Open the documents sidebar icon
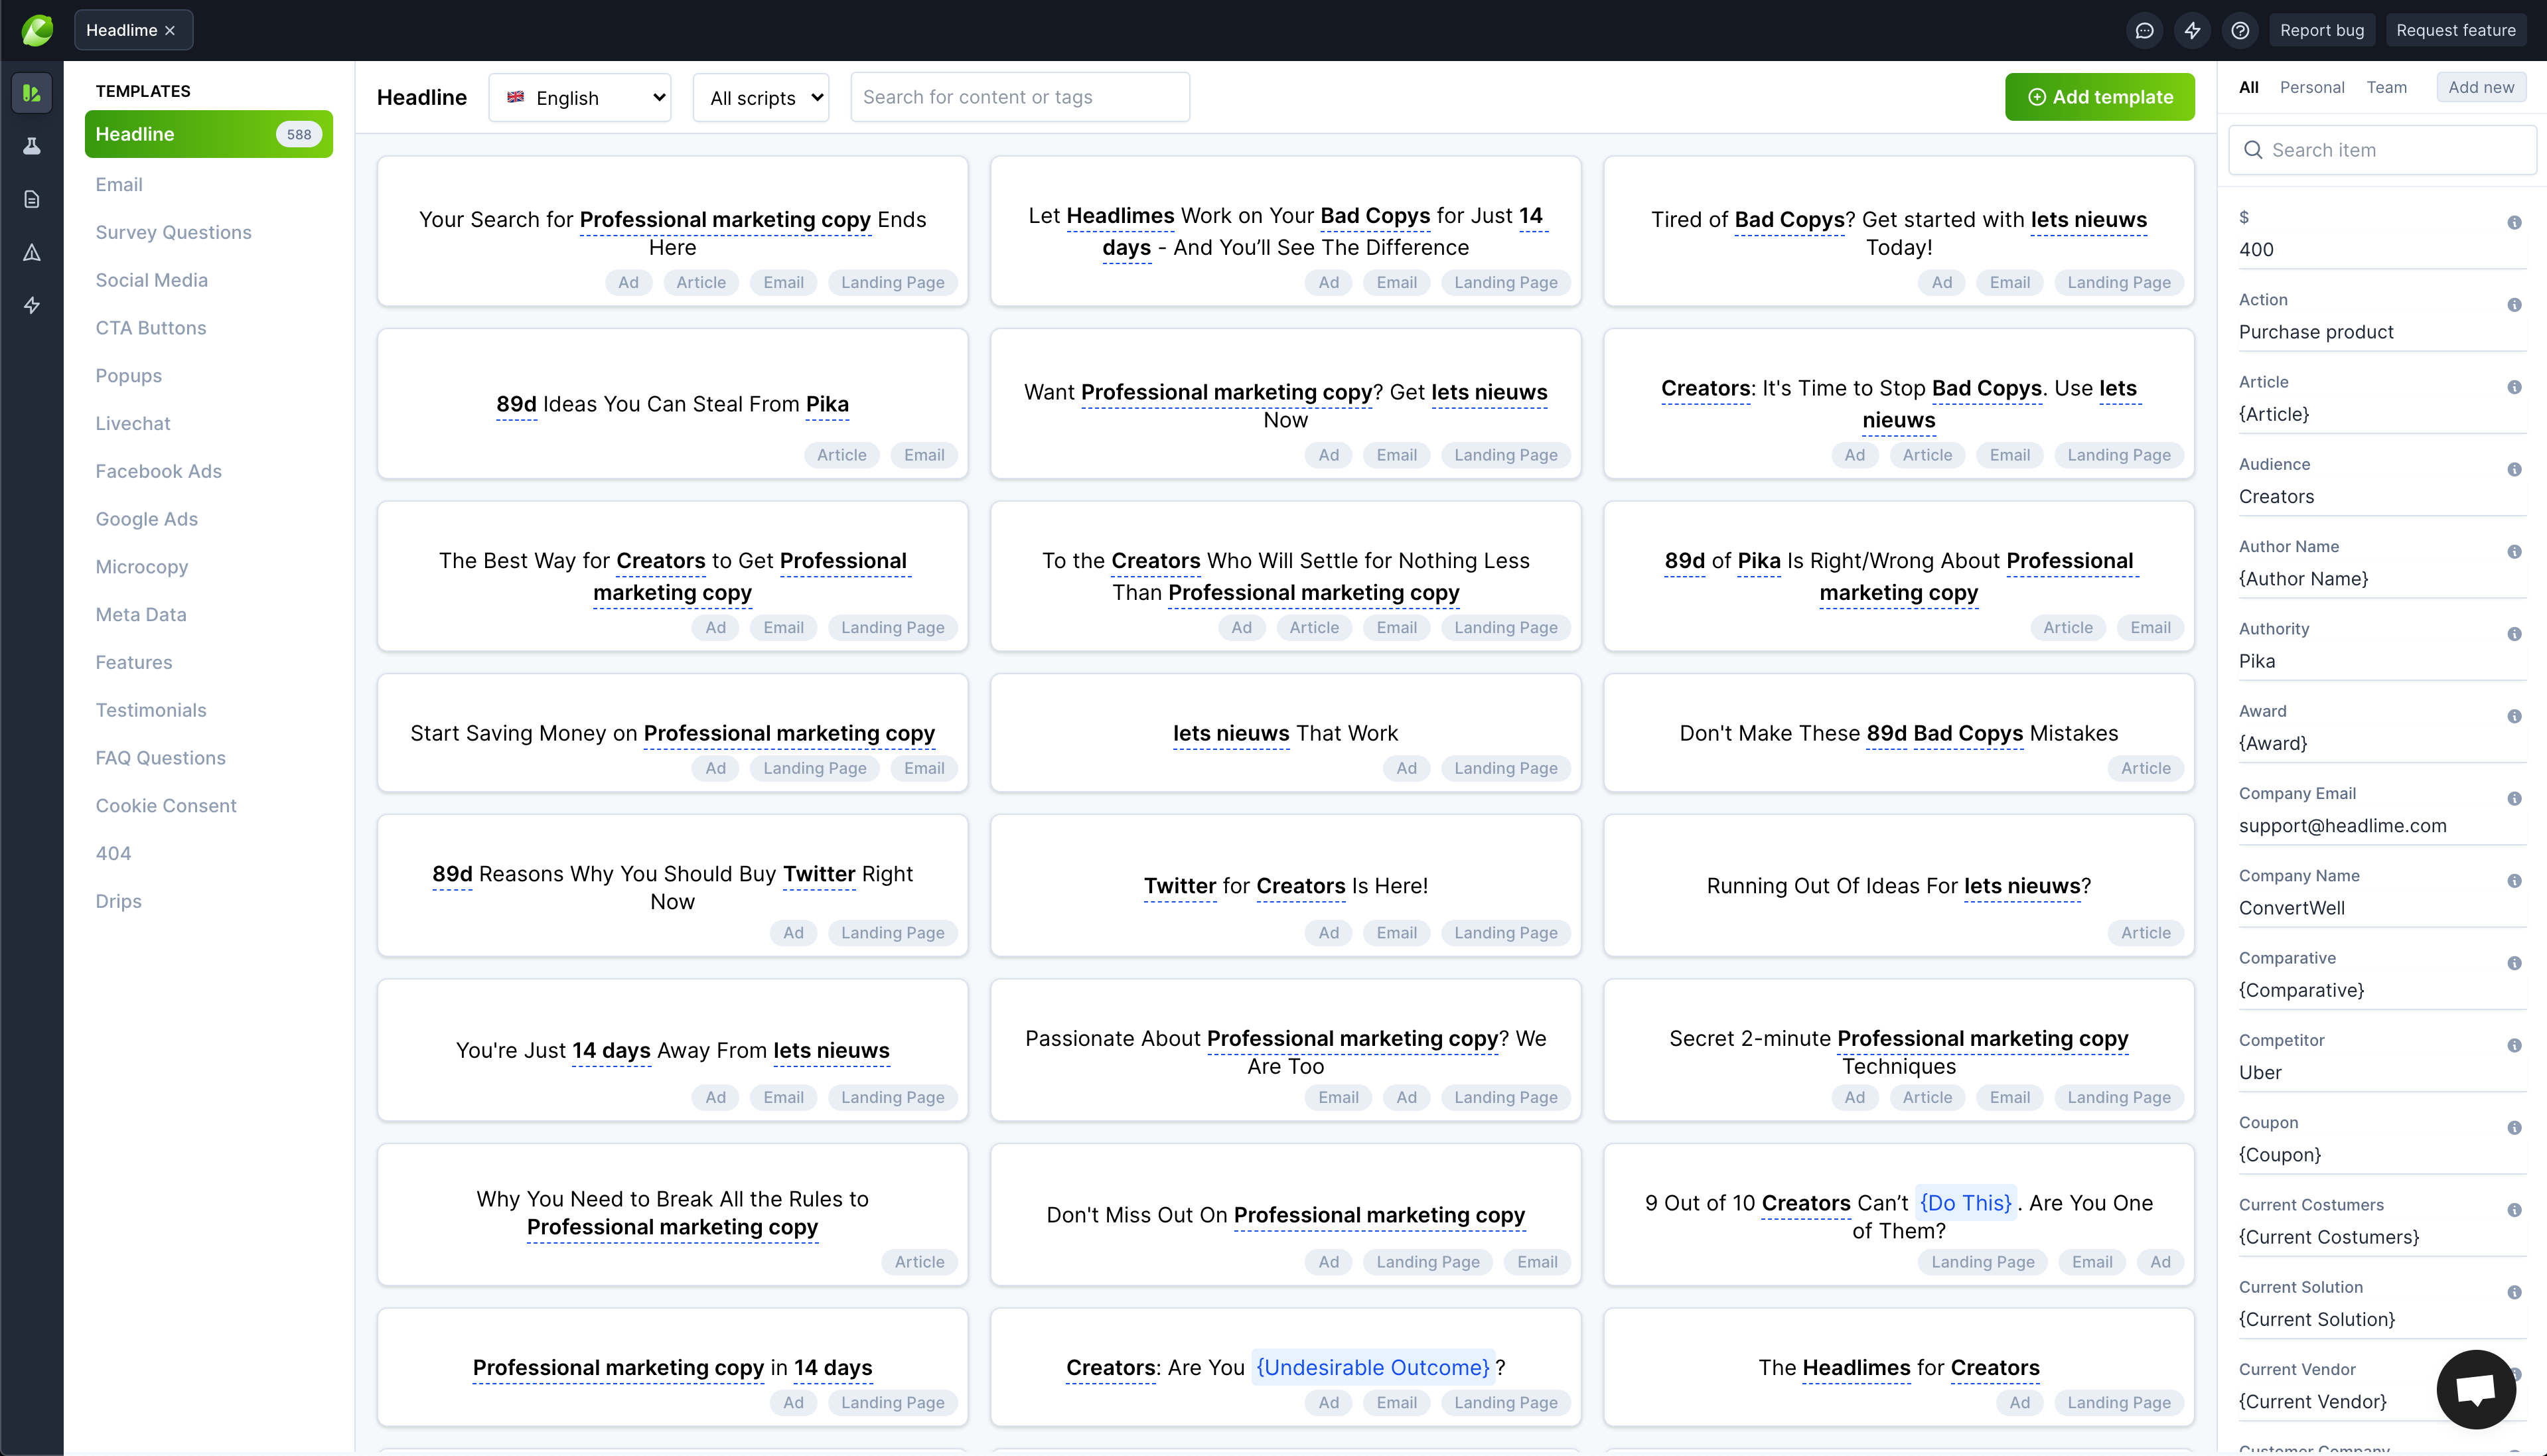 tap(32, 199)
